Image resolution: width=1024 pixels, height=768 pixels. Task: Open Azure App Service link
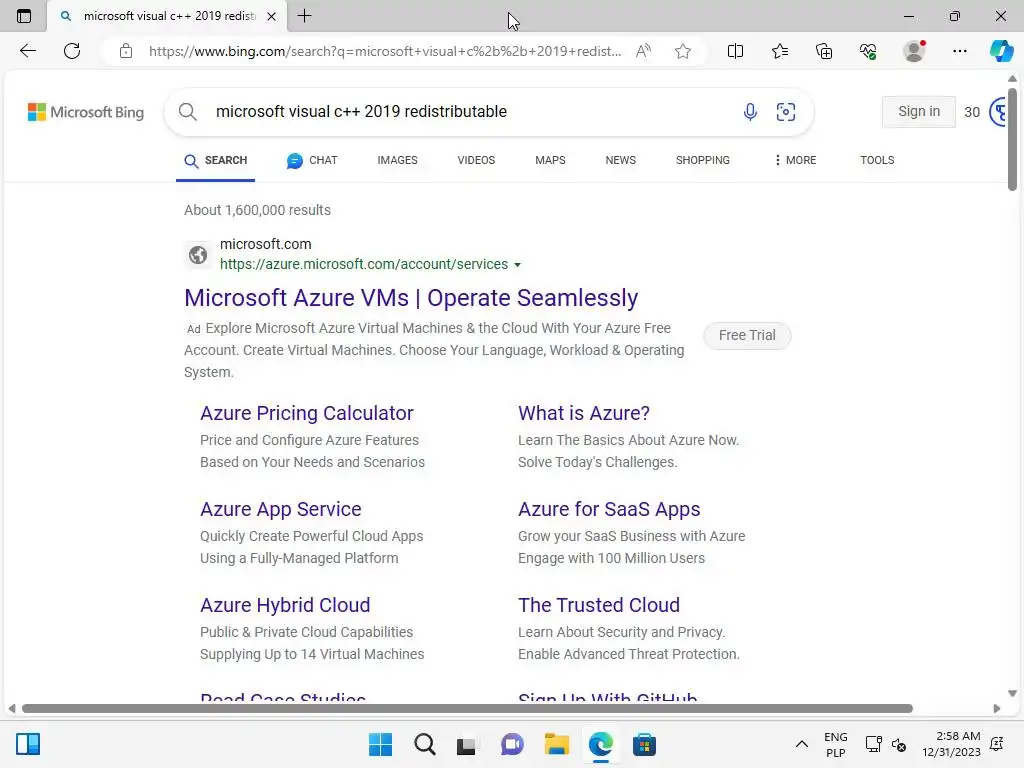[281, 509]
